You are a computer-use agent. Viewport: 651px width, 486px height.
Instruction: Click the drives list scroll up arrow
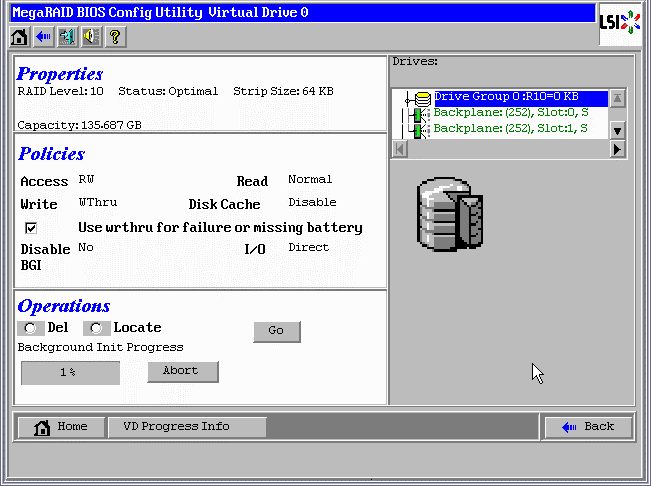pos(617,99)
